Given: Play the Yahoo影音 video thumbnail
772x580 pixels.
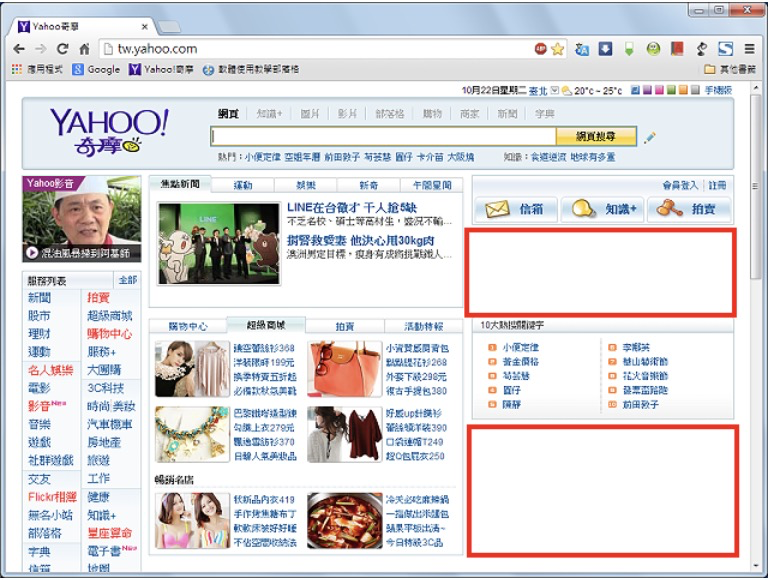Looking at the screenshot, I should [82, 219].
